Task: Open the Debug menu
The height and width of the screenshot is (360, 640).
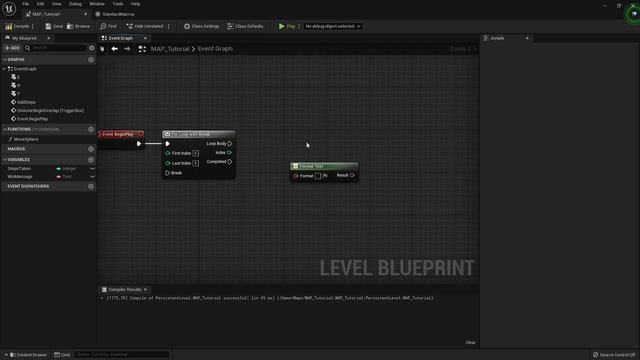Action: pos(75,4)
